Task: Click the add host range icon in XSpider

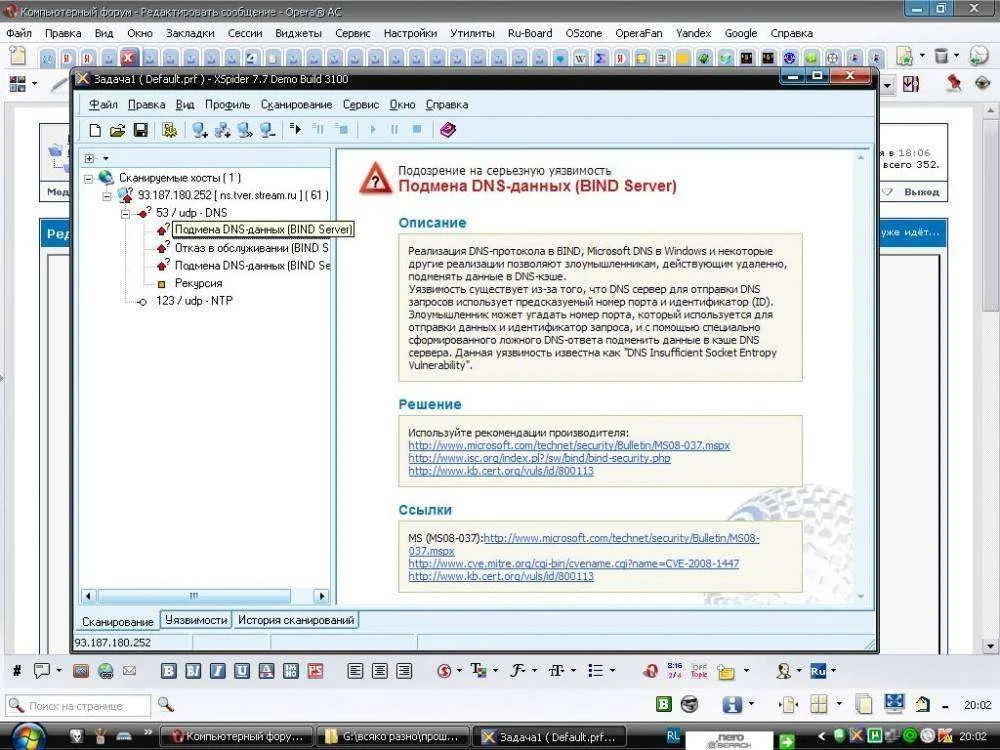Action: coord(223,130)
